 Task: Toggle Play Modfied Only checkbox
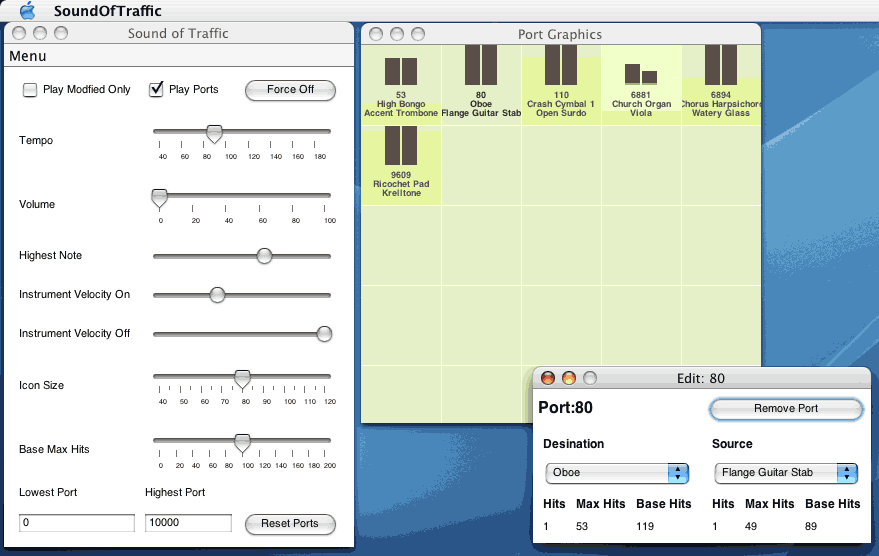[30, 90]
